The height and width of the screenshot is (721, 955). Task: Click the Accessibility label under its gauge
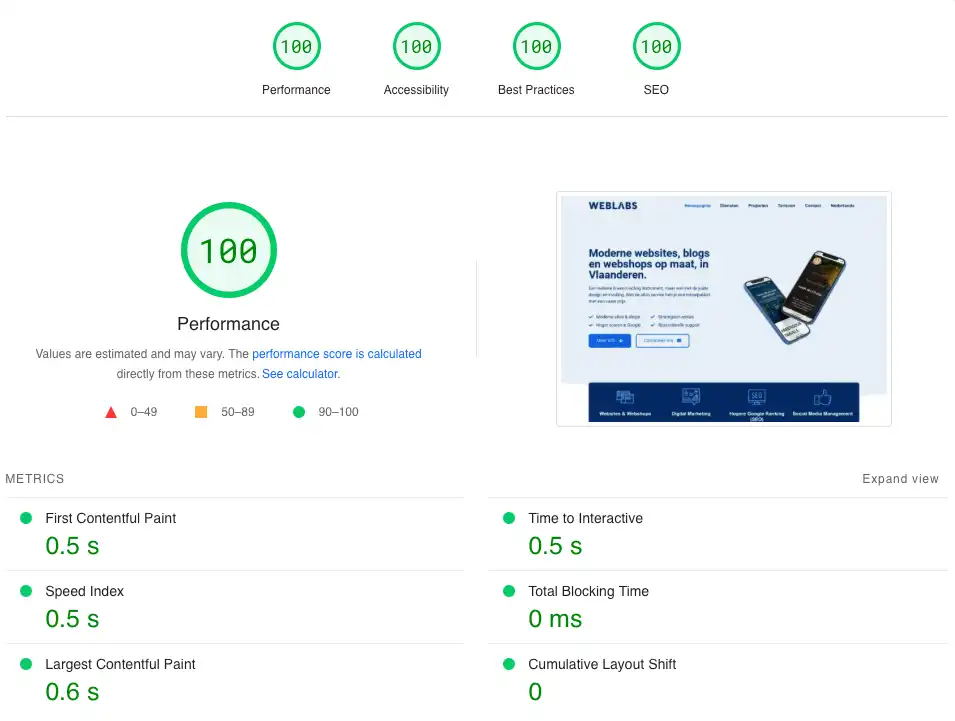click(x=416, y=90)
